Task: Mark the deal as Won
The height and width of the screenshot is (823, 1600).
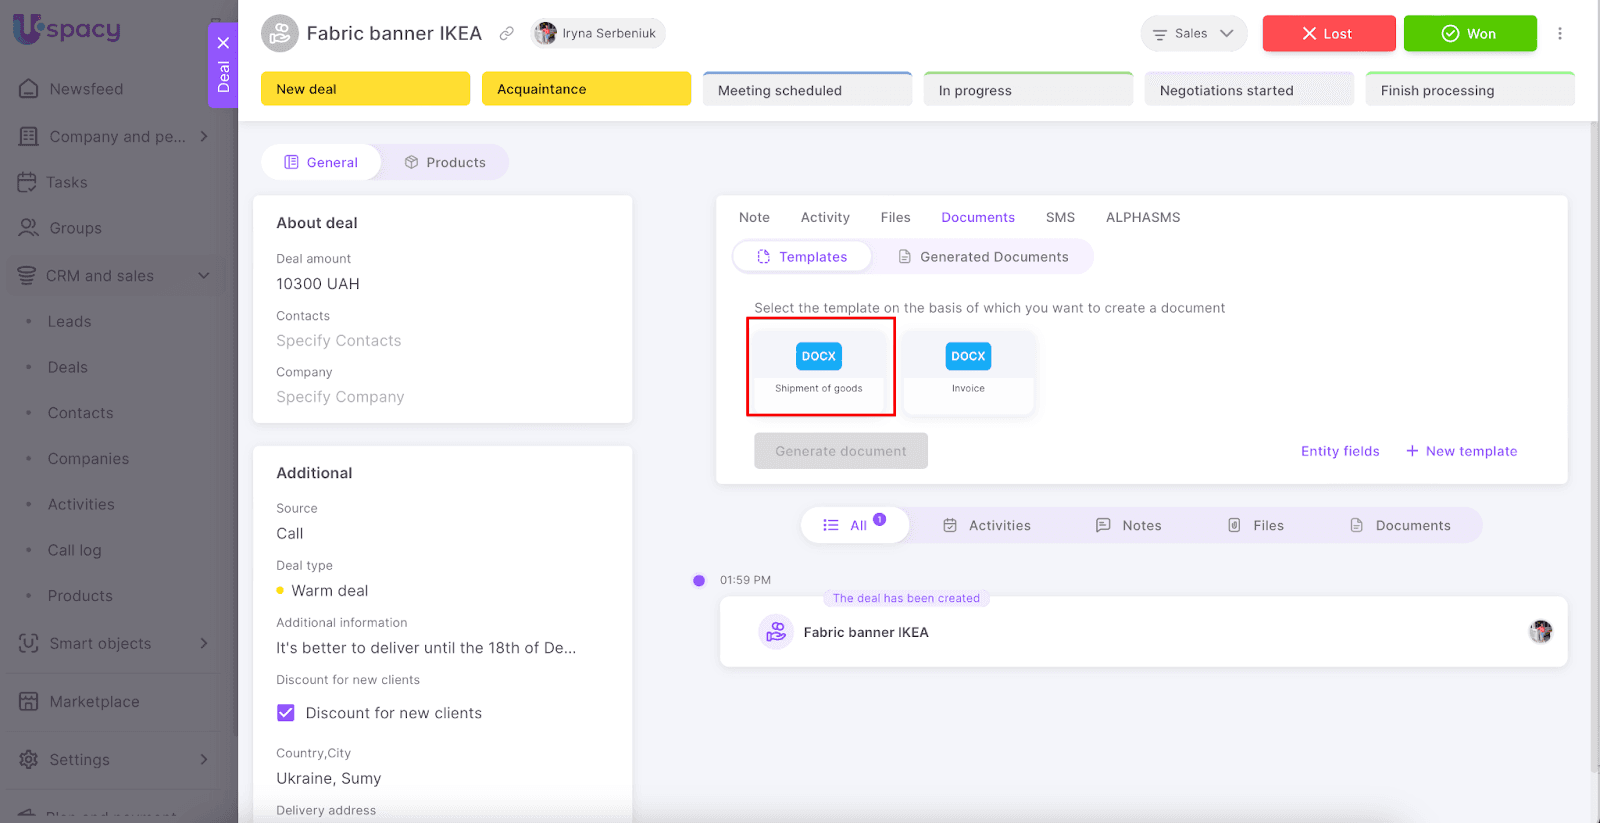Action: [x=1469, y=34]
